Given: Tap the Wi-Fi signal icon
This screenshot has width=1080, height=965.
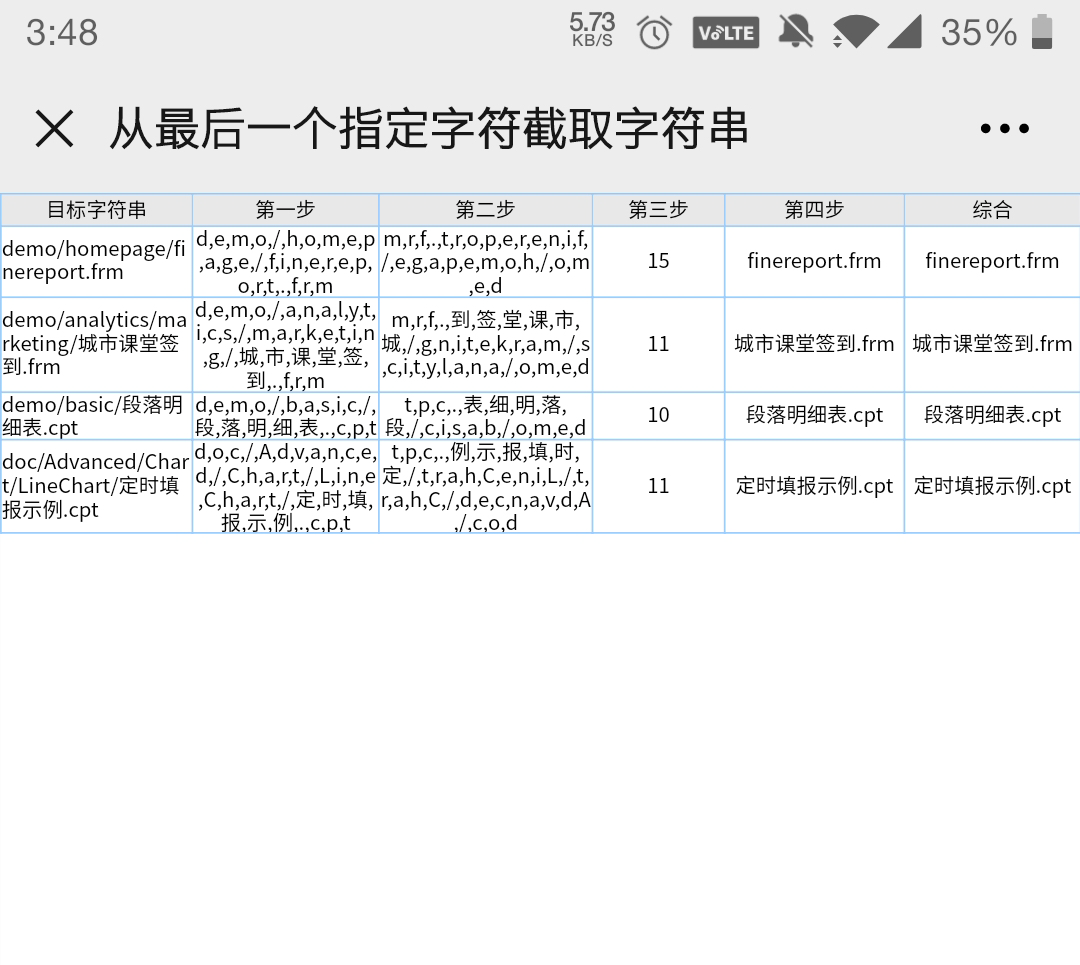Looking at the screenshot, I should (855, 32).
